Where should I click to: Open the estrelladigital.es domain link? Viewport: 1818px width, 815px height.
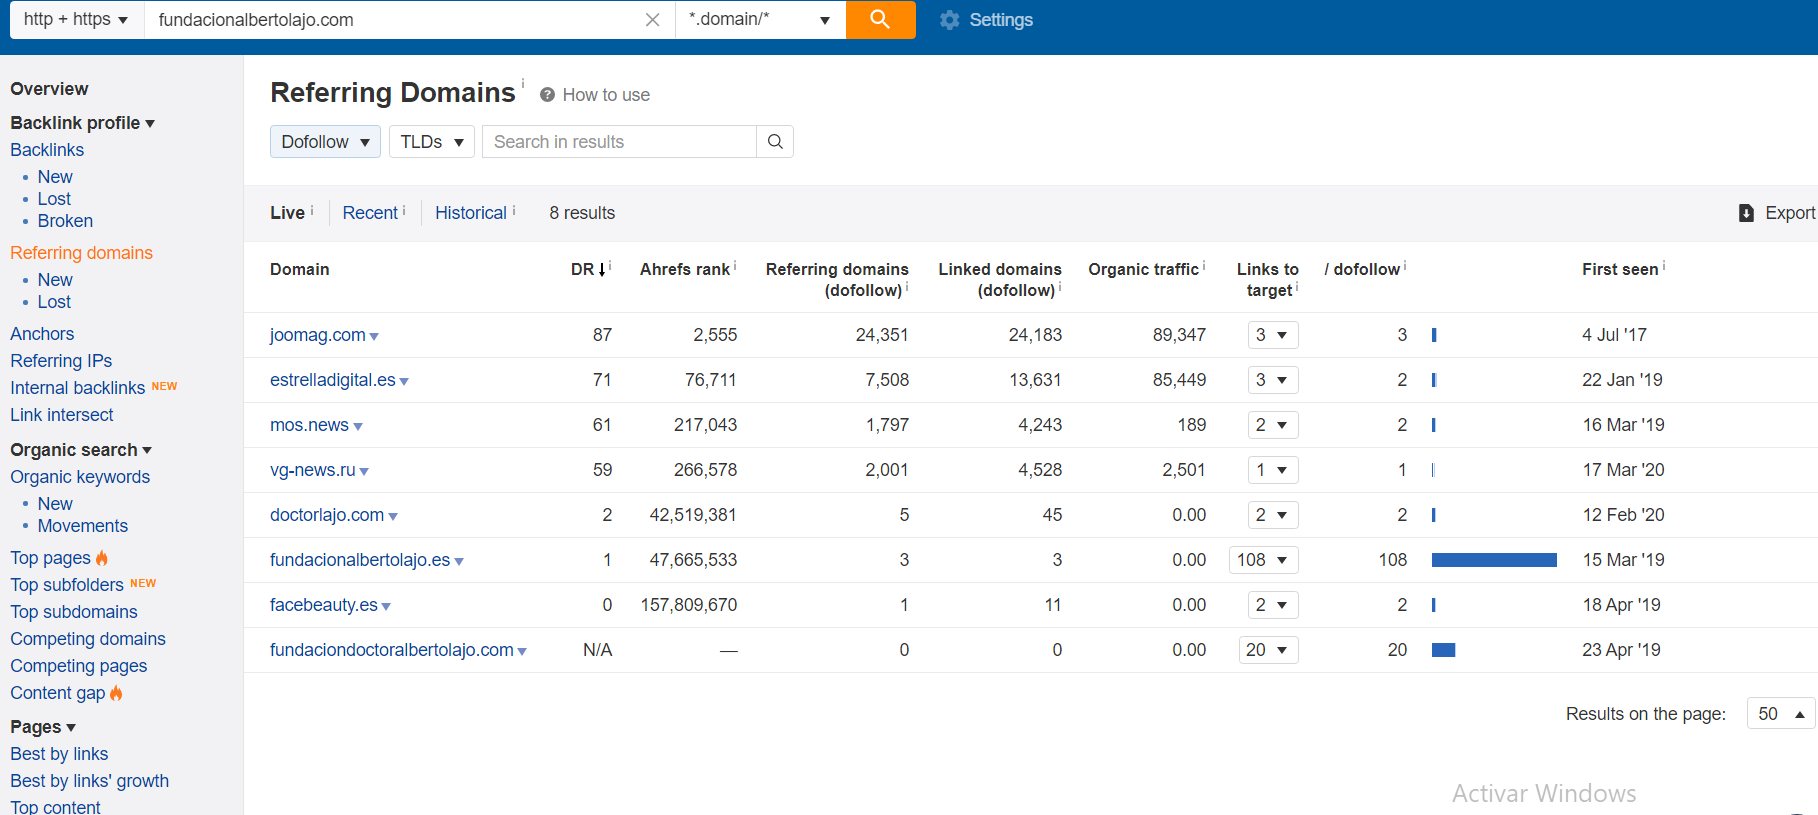(333, 380)
